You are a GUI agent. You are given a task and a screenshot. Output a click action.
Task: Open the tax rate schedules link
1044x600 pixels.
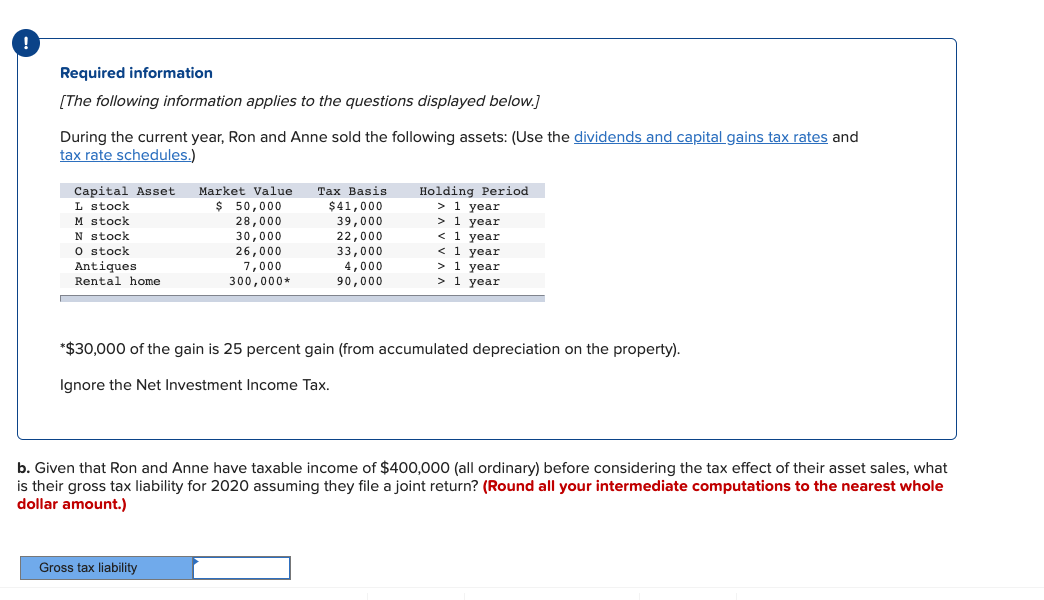coord(125,154)
